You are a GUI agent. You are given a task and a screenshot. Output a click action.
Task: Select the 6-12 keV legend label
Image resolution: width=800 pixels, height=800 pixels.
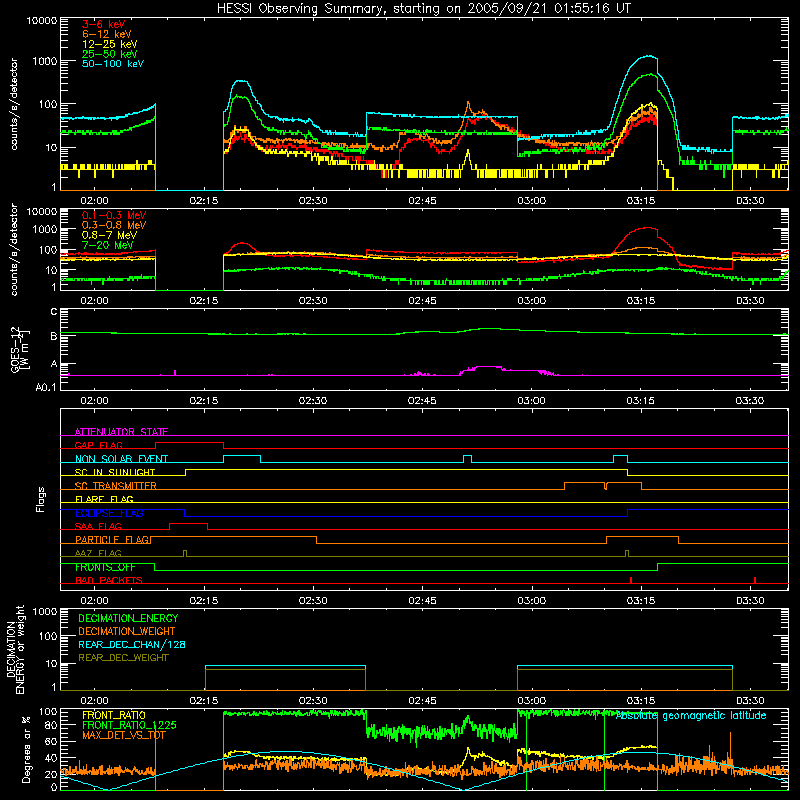(106, 34)
